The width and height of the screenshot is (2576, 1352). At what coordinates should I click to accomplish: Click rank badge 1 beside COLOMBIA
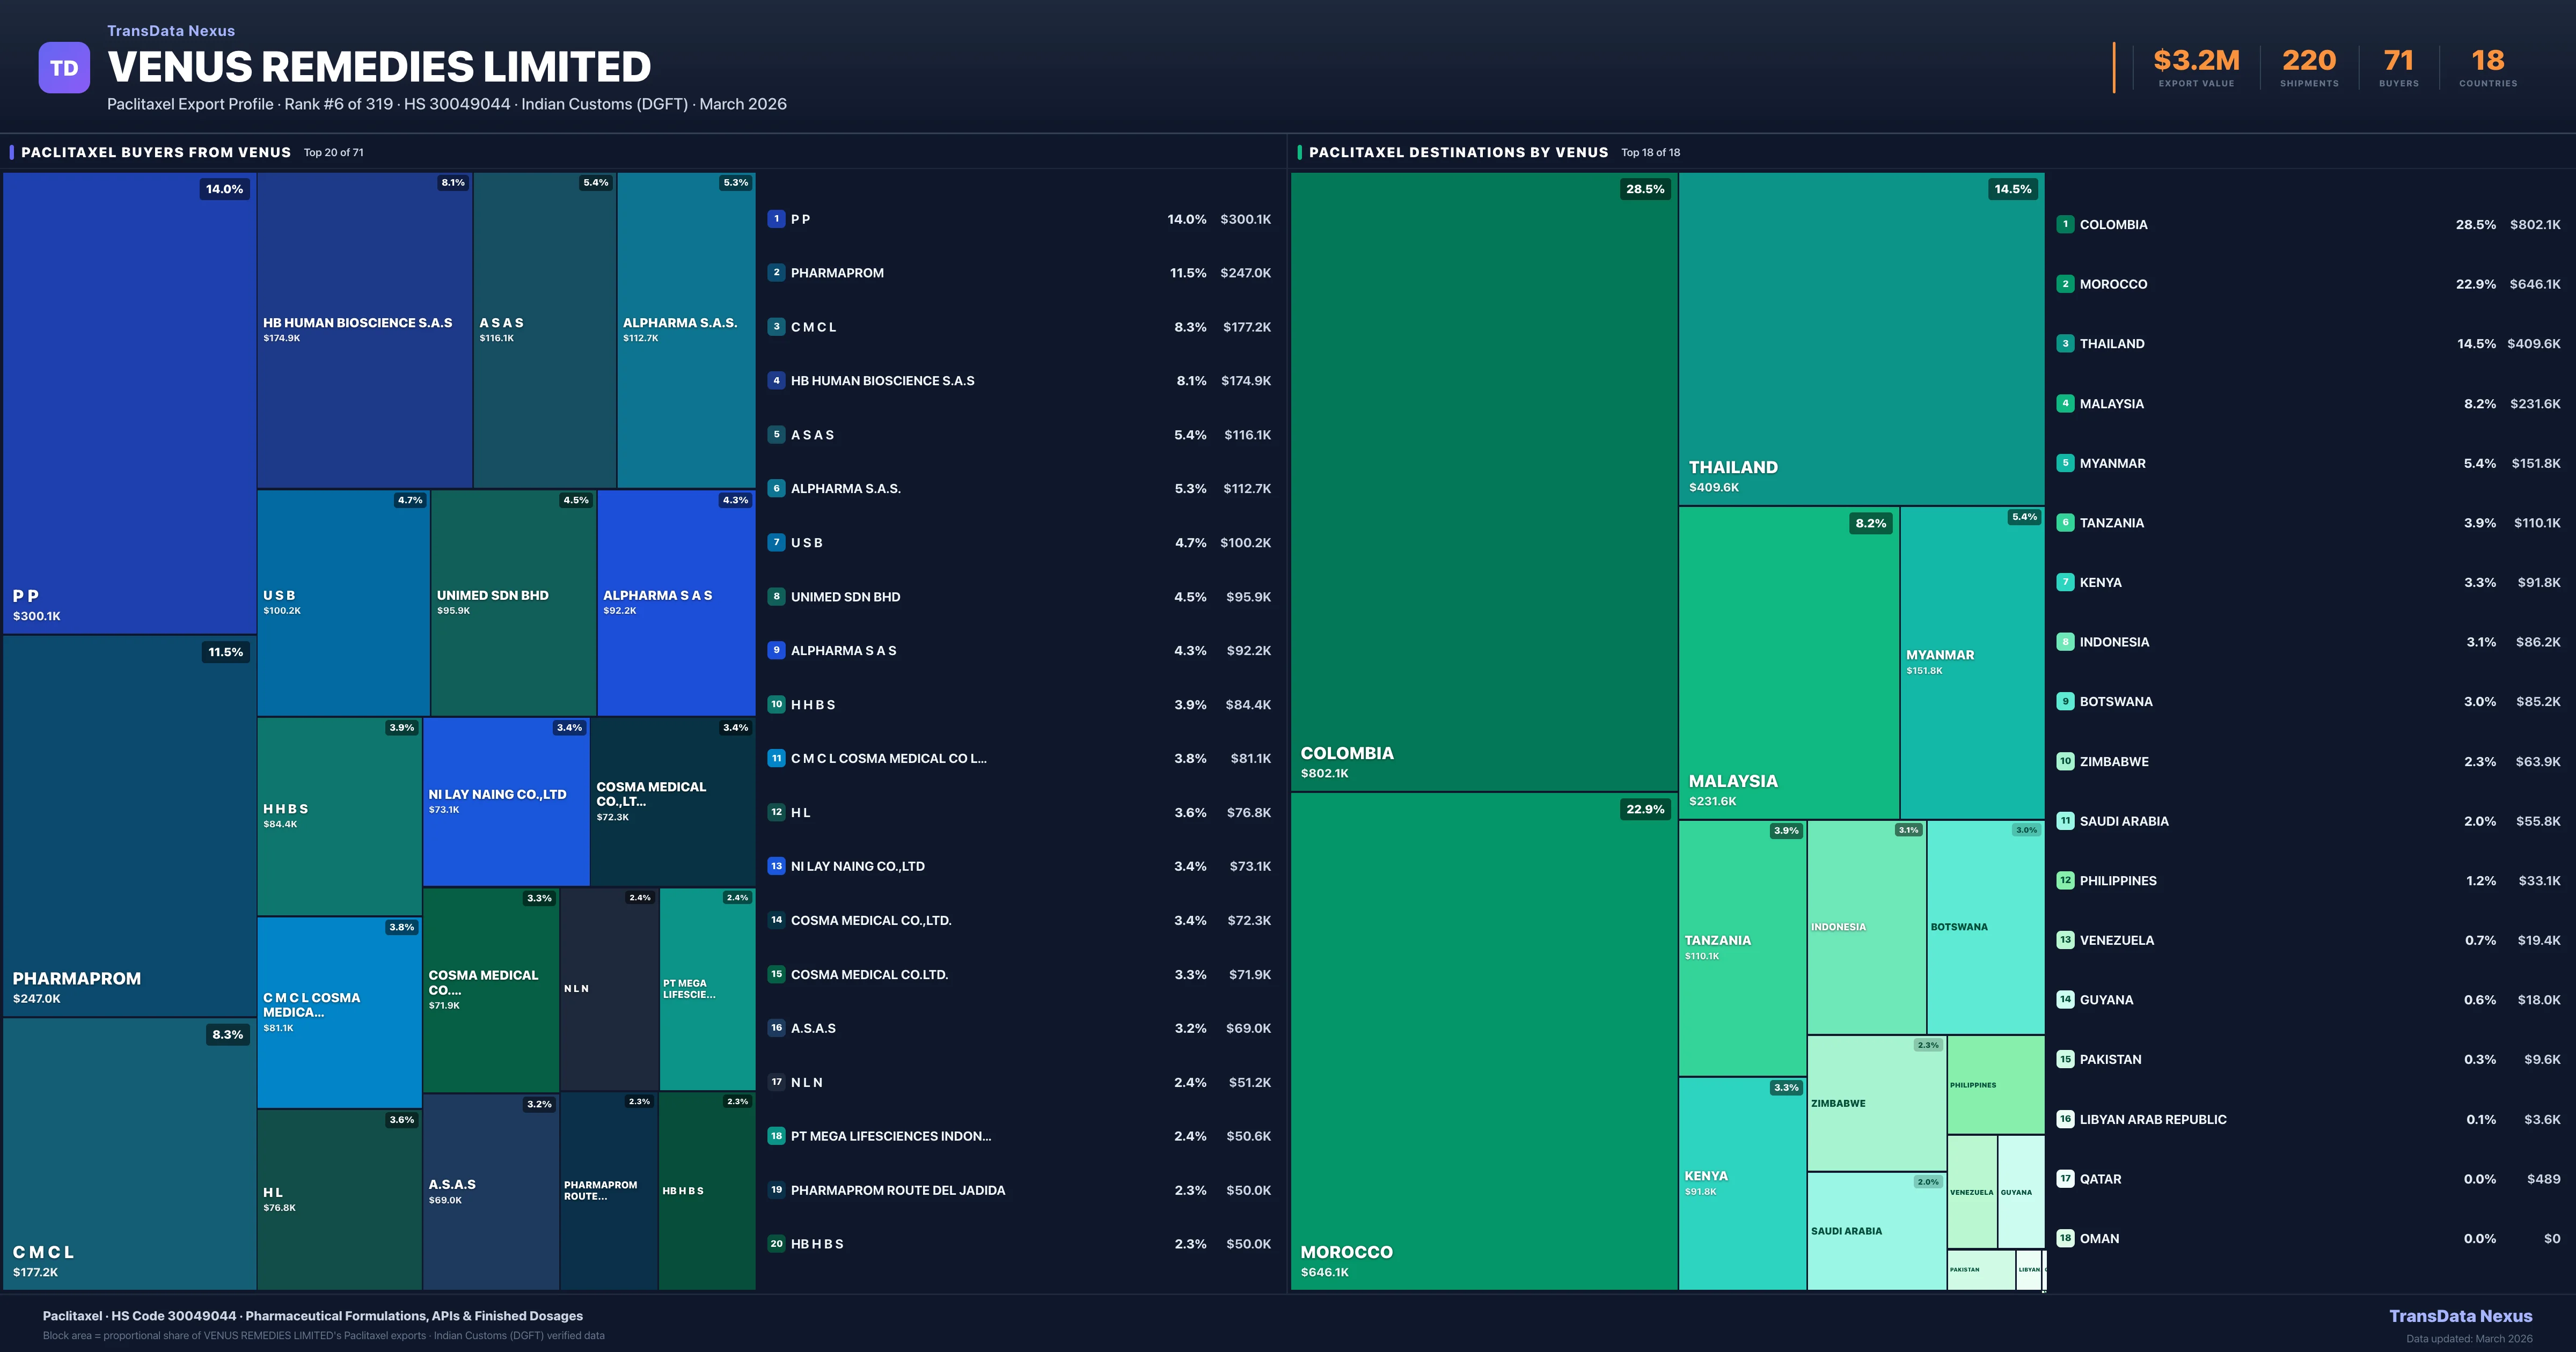click(2065, 224)
